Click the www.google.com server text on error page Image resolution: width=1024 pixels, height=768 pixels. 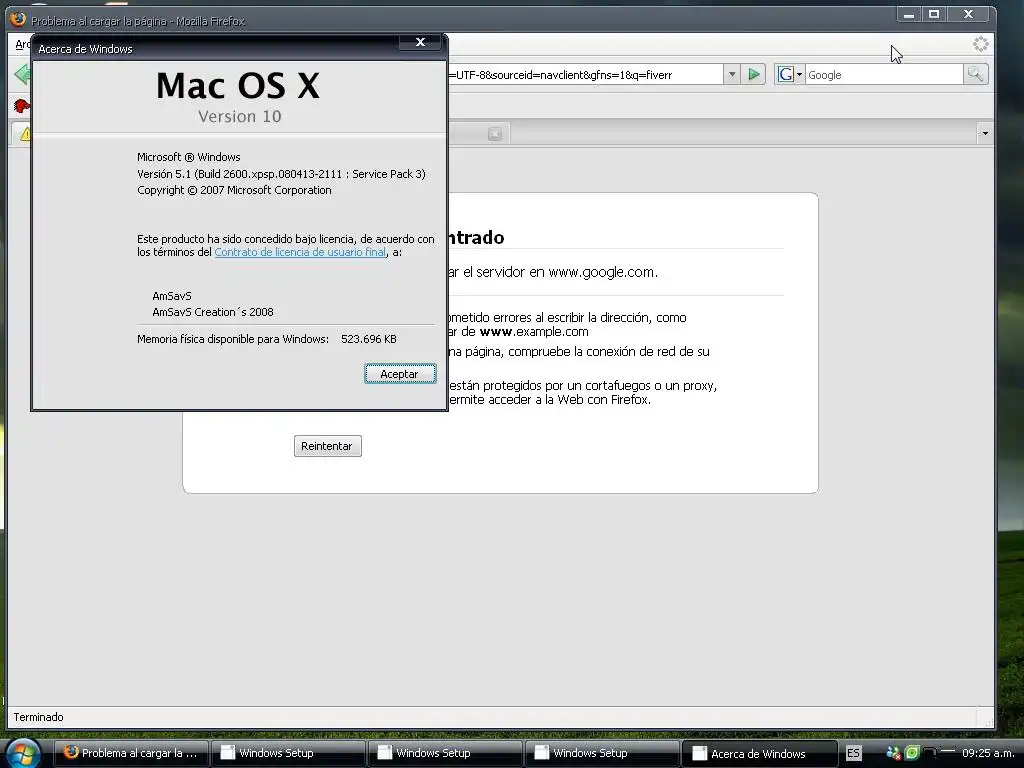click(602, 272)
